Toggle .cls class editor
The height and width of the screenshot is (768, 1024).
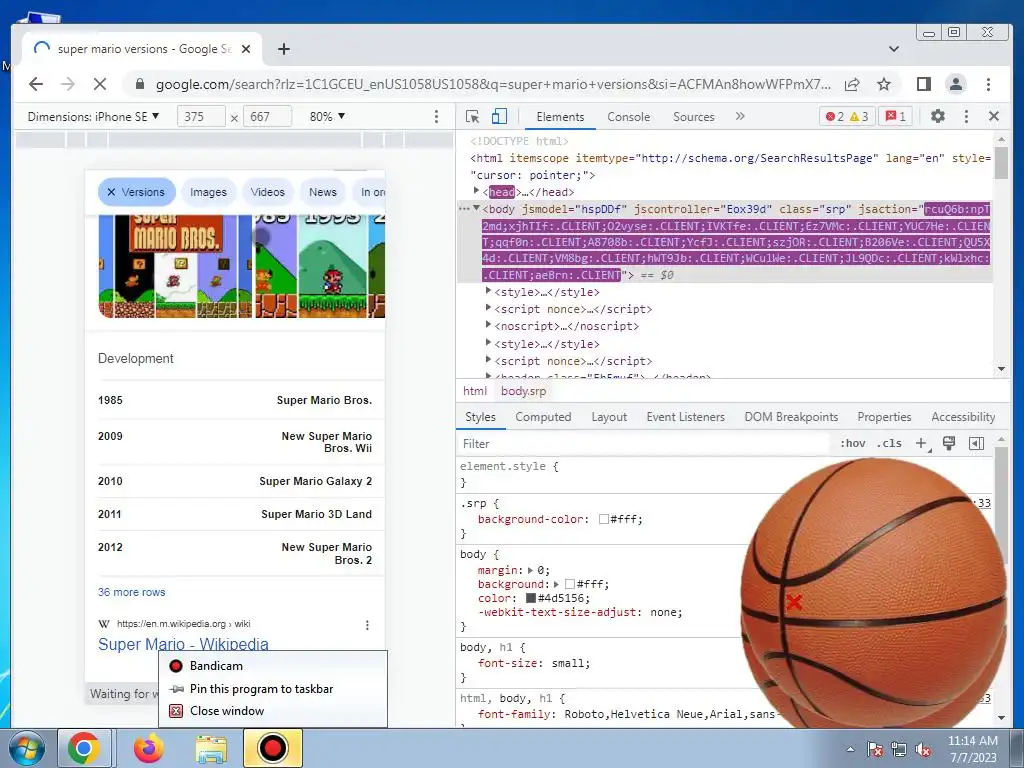click(888, 443)
